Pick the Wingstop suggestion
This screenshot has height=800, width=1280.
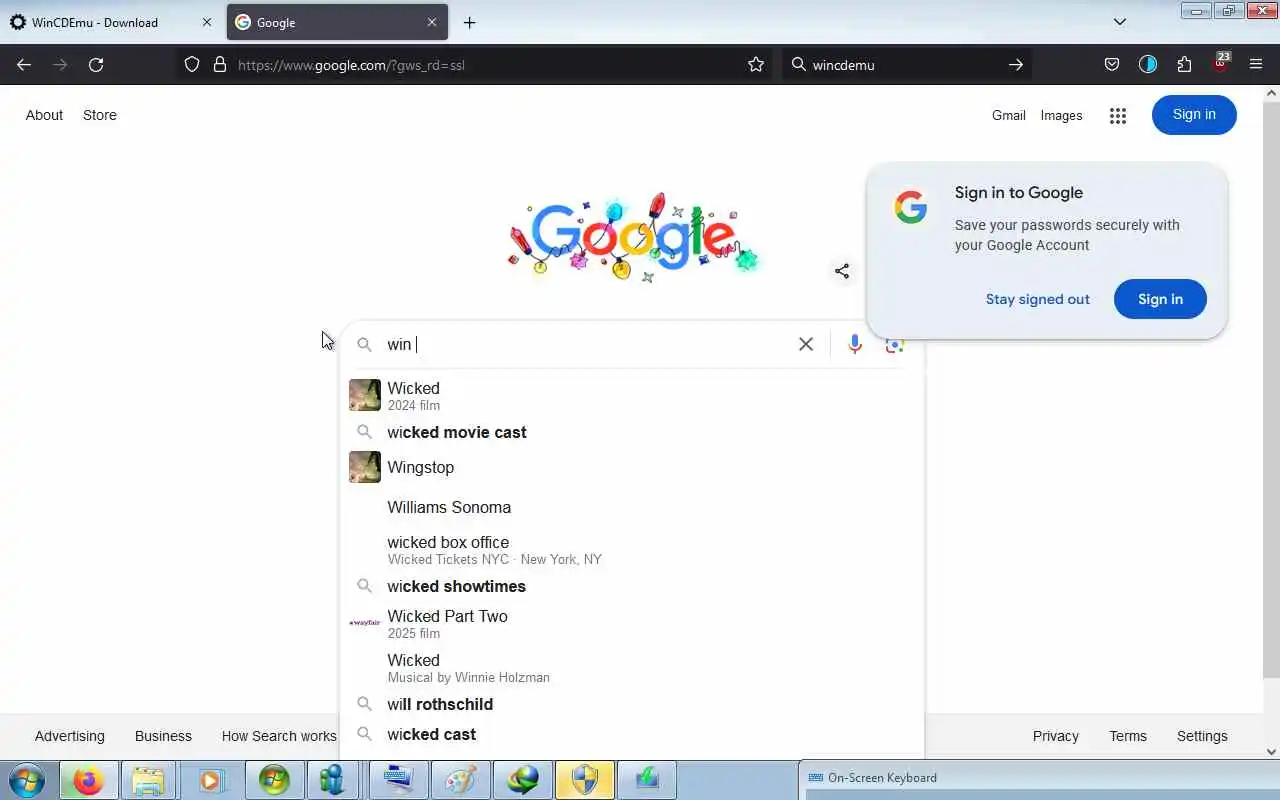coord(632,467)
